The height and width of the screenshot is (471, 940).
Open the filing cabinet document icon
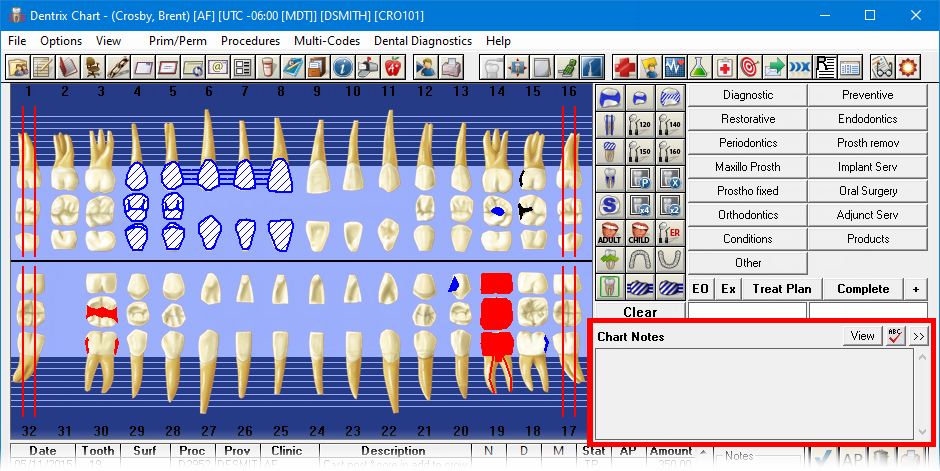pyautogui.click(x=318, y=67)
